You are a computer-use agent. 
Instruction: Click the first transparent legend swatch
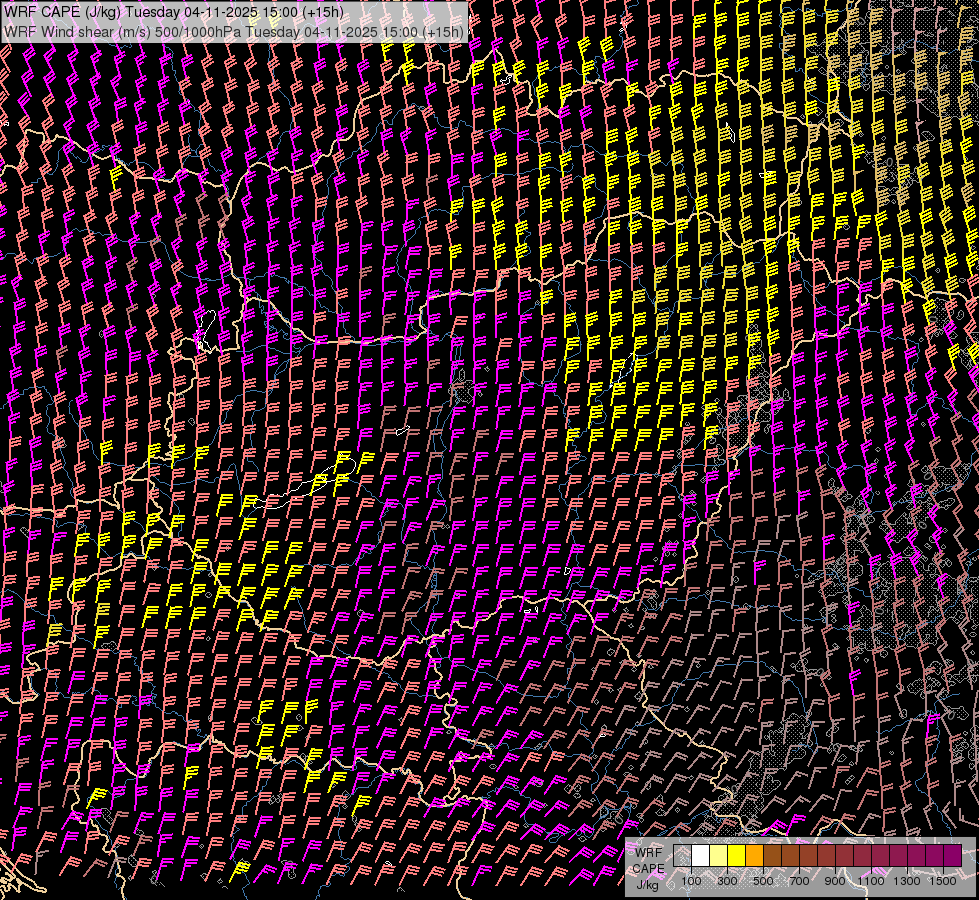pos(683,855)
